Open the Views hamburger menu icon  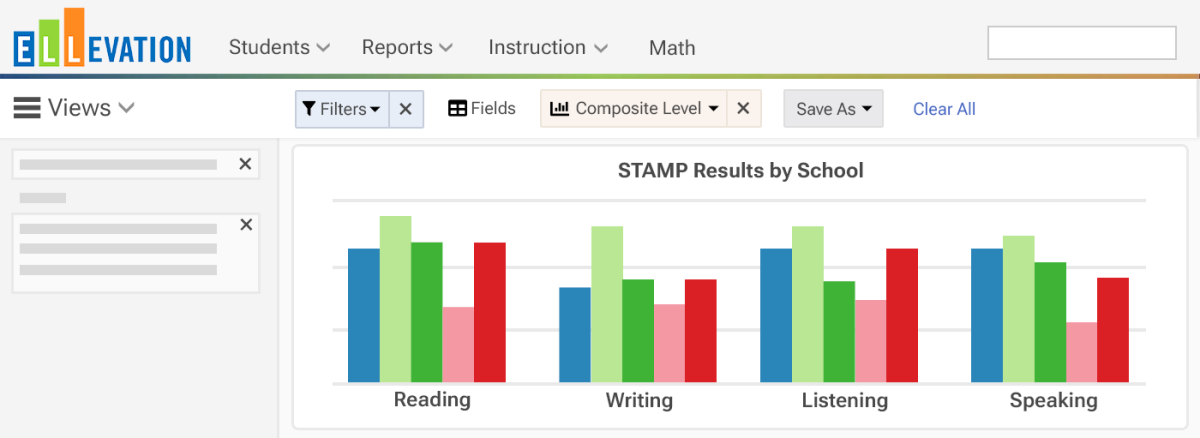(27, 108)
